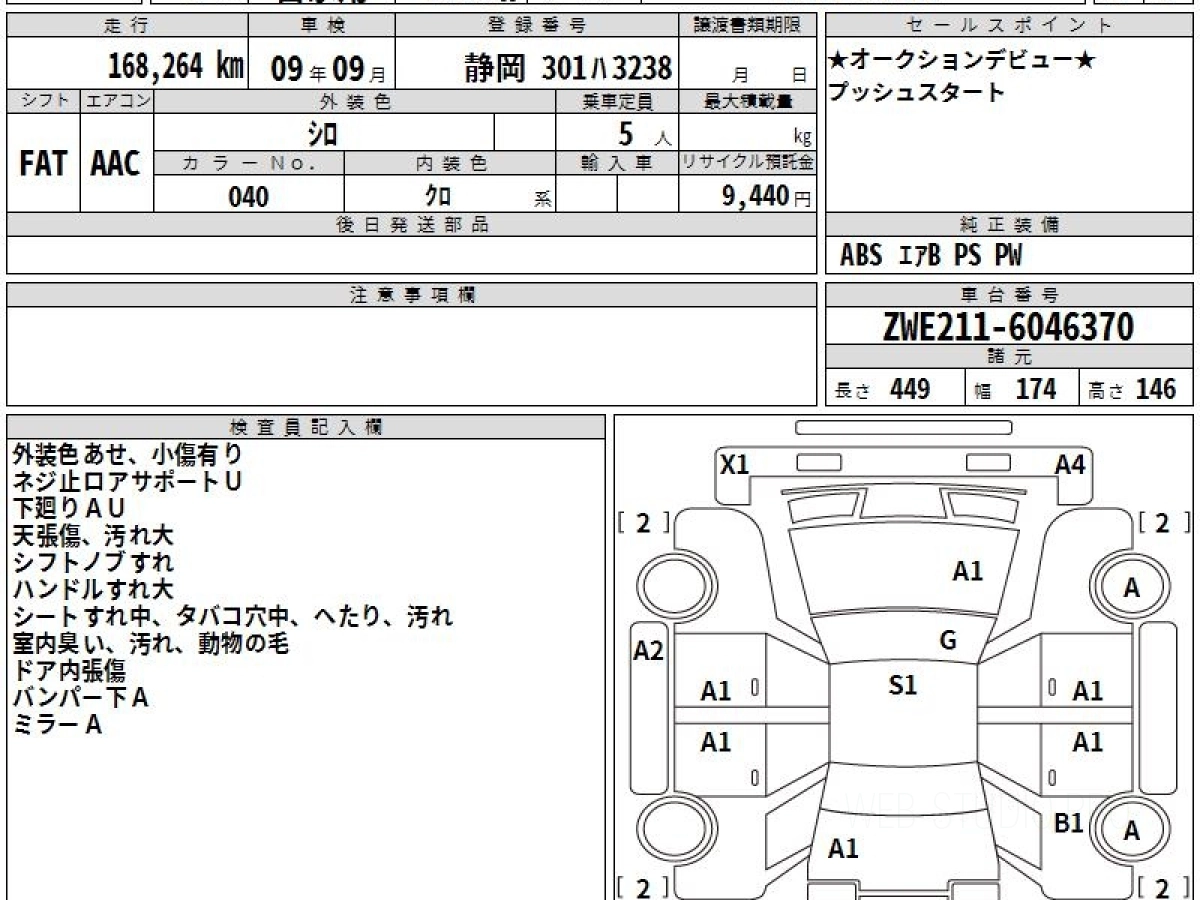Viewport: 1200px width, 900px height.
Task: Select interior color value クロ
Action: [438, 196]
